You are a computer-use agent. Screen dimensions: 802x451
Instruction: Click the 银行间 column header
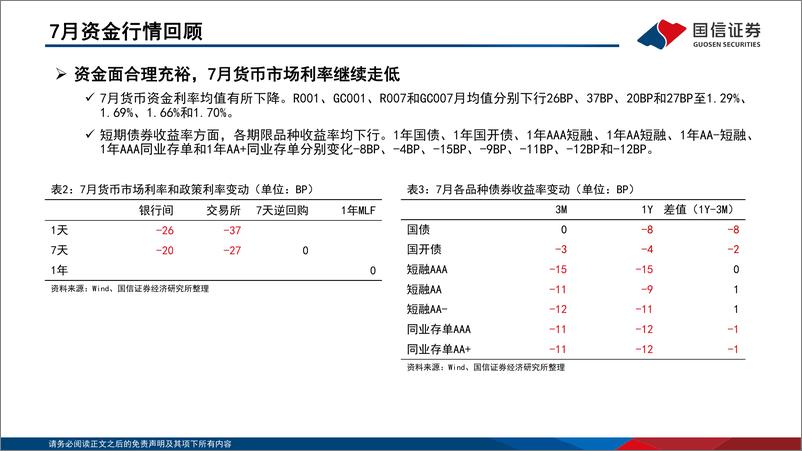(x=156, y=210)
